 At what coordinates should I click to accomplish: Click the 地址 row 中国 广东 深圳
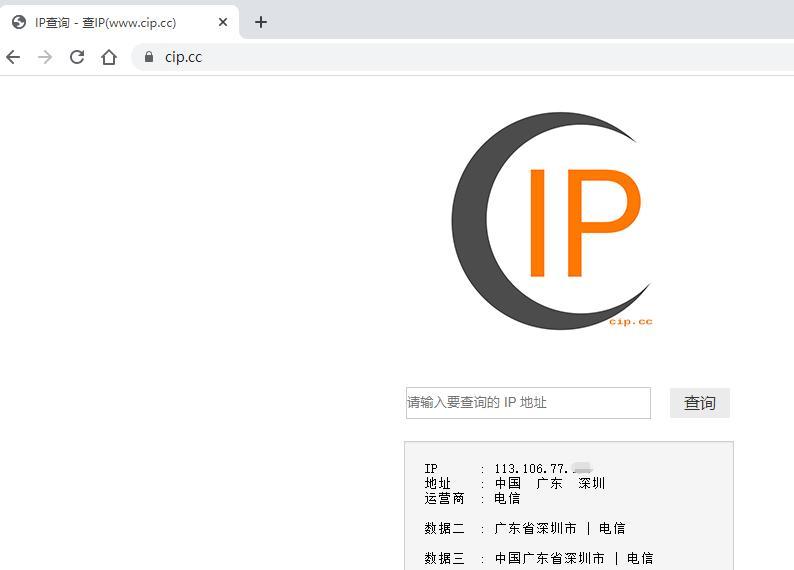pyautogui.click(x=549, y=483)
